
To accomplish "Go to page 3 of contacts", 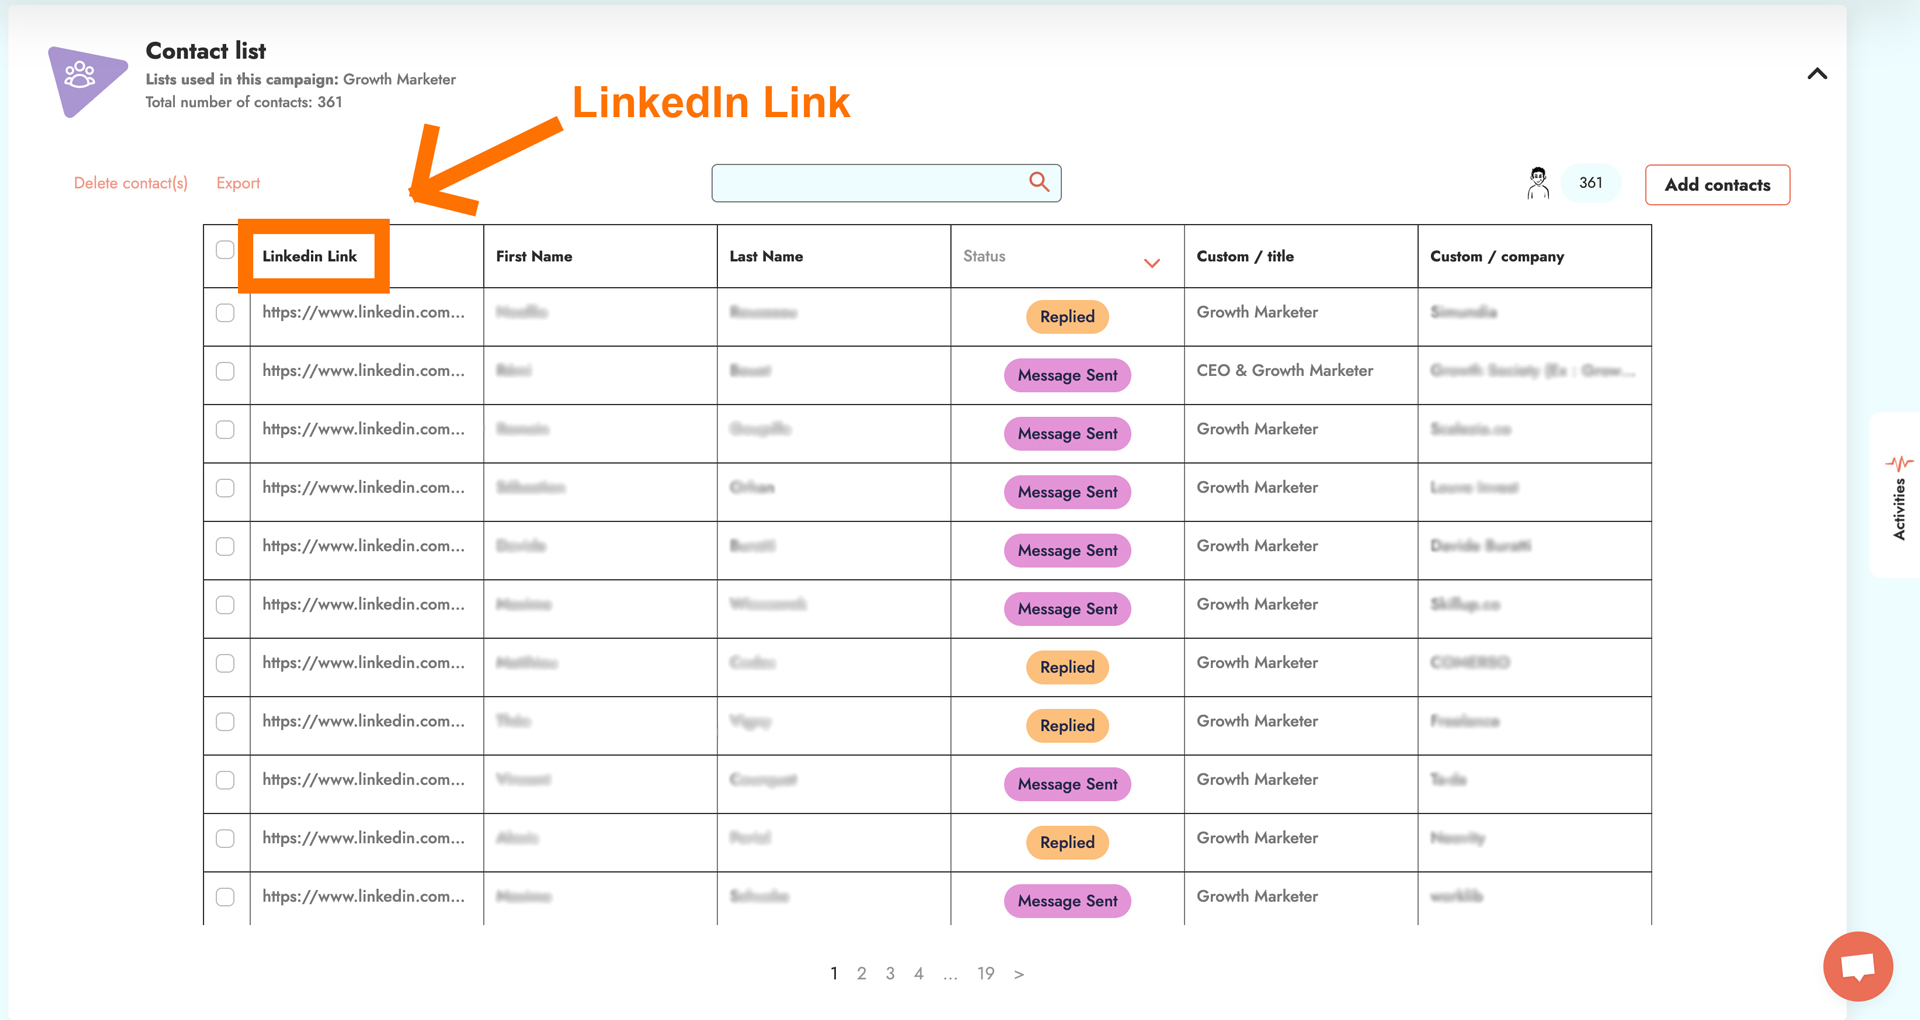I will (x=890, y=974).
